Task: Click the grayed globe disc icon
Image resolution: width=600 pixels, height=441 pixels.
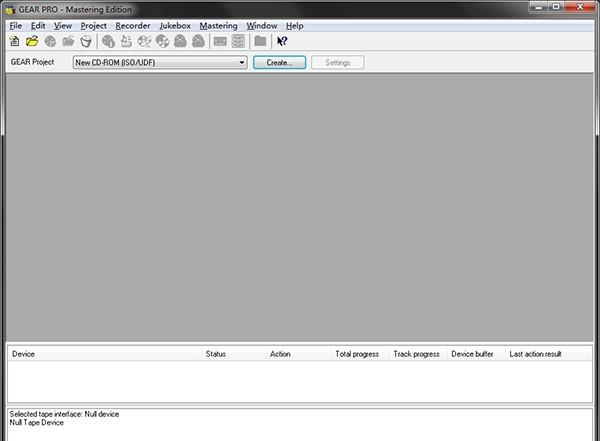Action: [50, 41]
